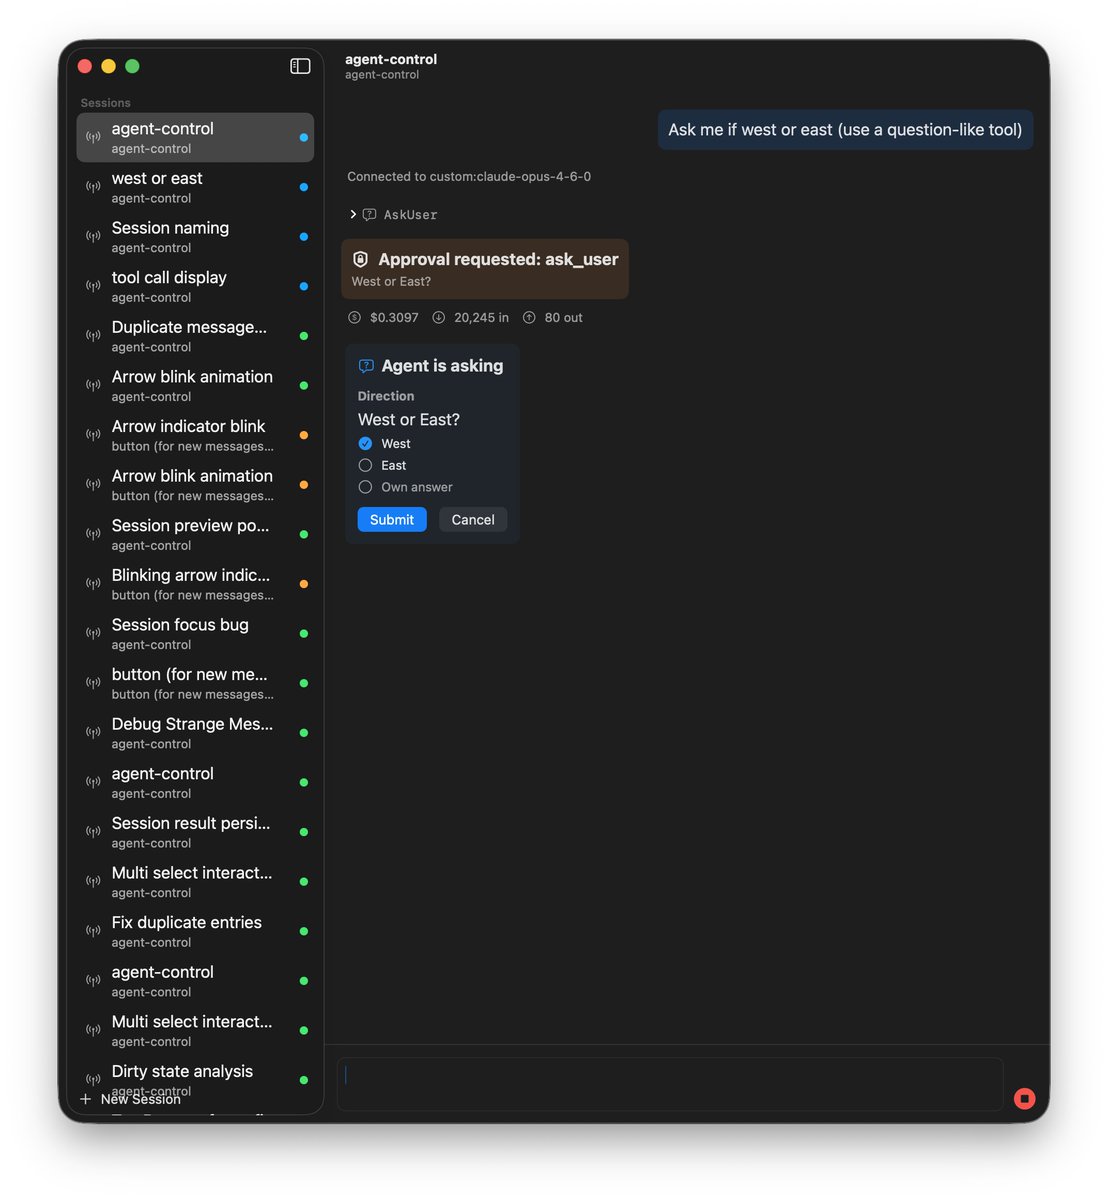Click the tokens-in download arrow icon

438,317
